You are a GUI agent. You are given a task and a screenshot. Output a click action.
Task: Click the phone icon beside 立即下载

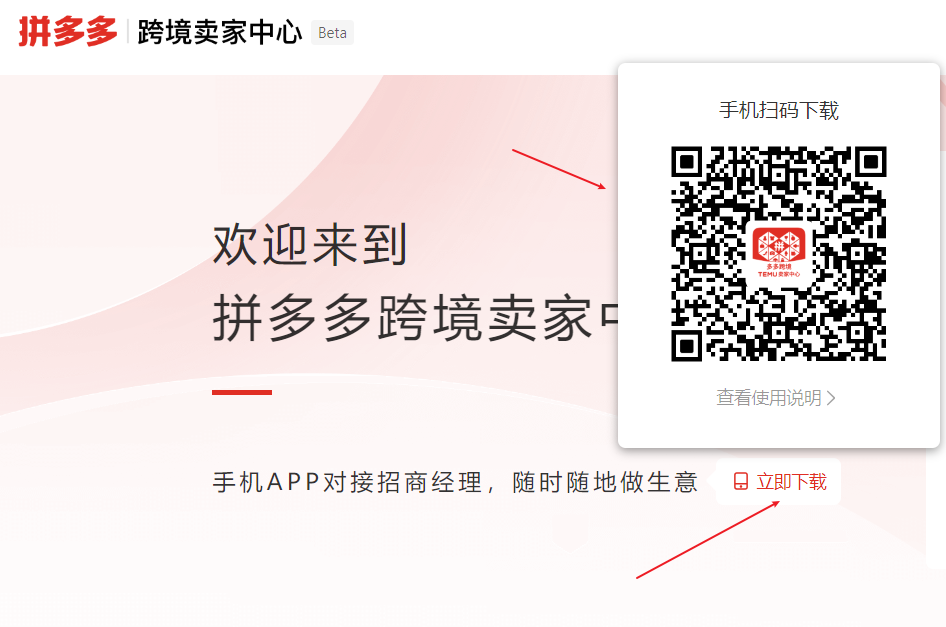pyautogui.click(x=741, y=482)
